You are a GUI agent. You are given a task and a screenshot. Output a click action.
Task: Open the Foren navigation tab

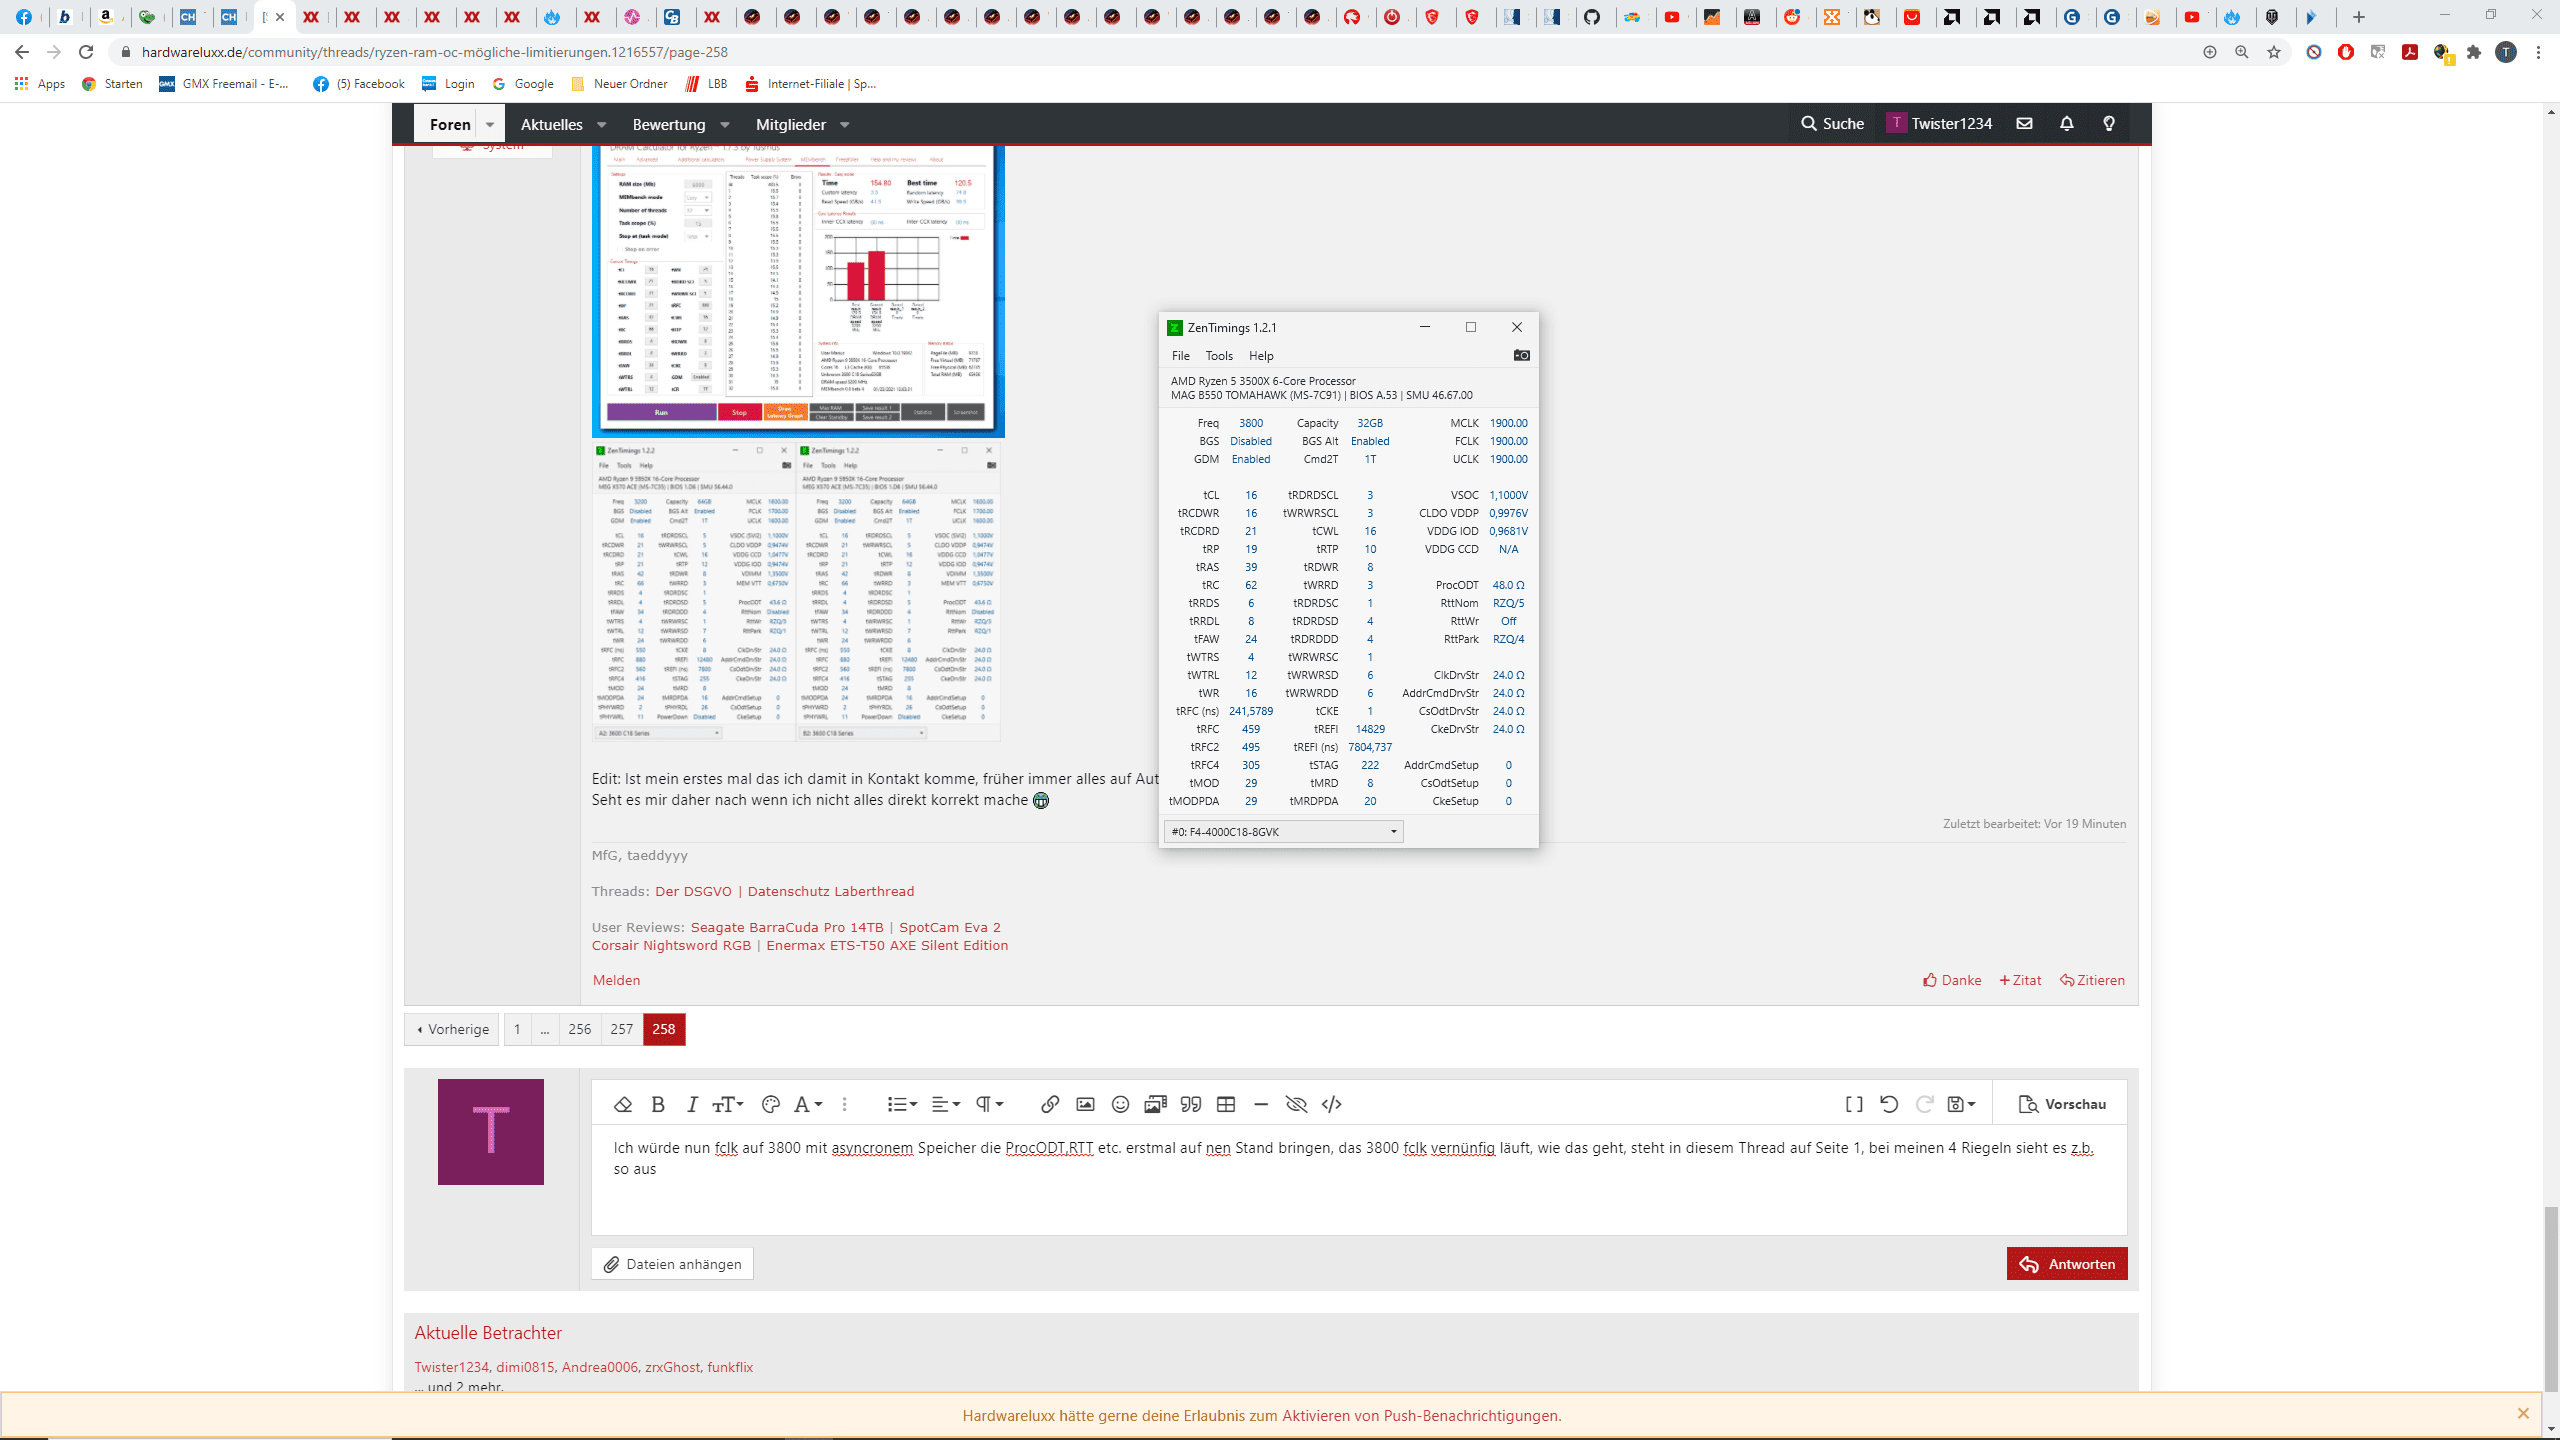[450, 125]
